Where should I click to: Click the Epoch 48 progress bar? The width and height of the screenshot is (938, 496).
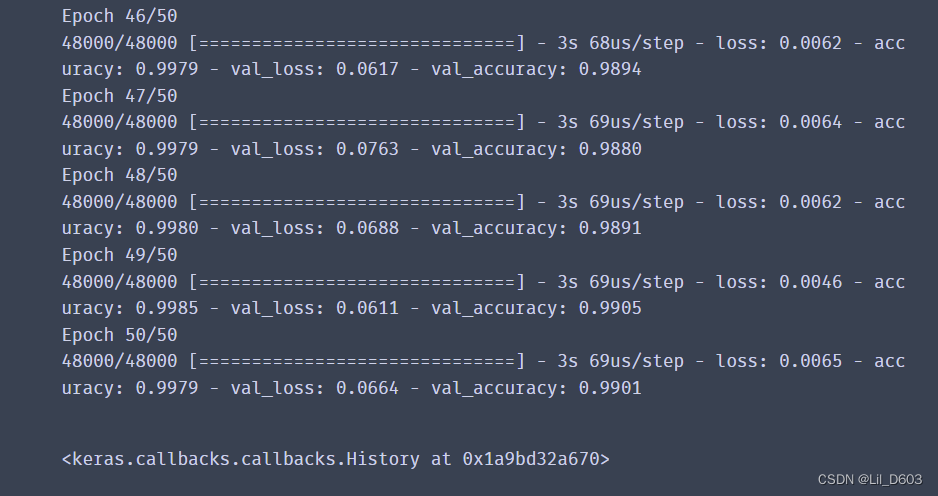(357, 202)
